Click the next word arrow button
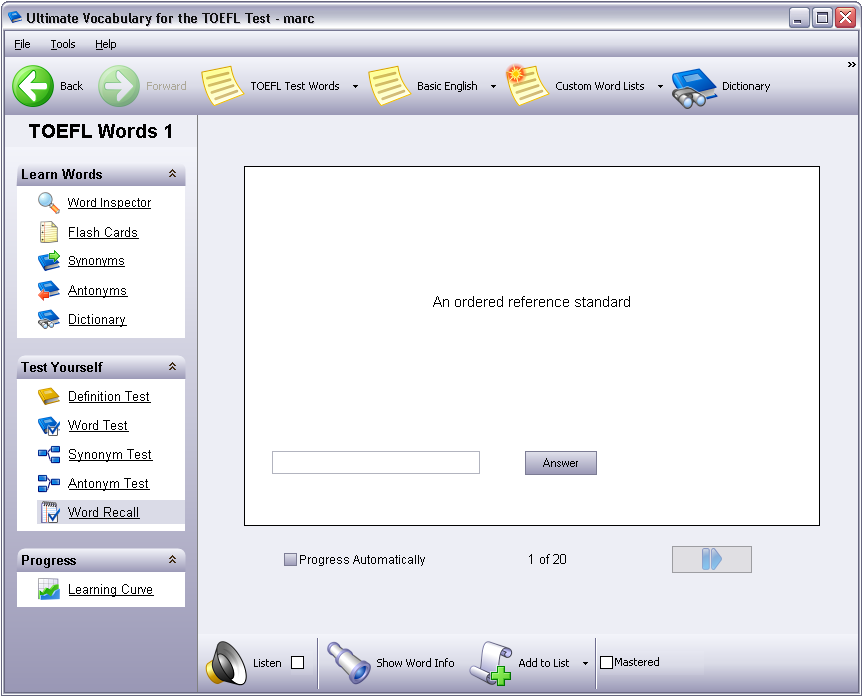 tap(711, 559)
